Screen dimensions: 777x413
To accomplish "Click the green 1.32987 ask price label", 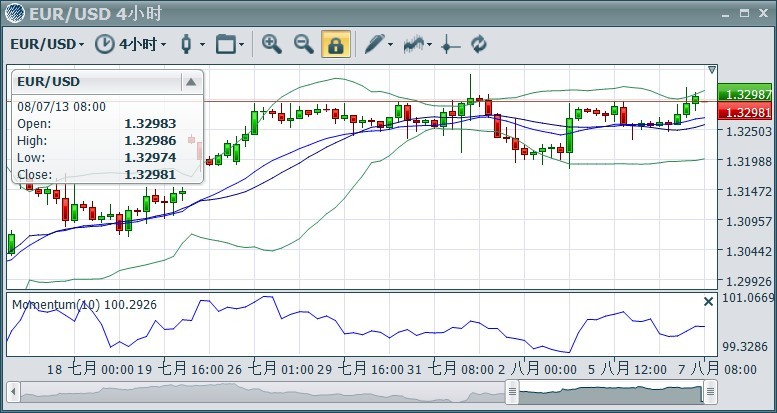I will 745,93.
